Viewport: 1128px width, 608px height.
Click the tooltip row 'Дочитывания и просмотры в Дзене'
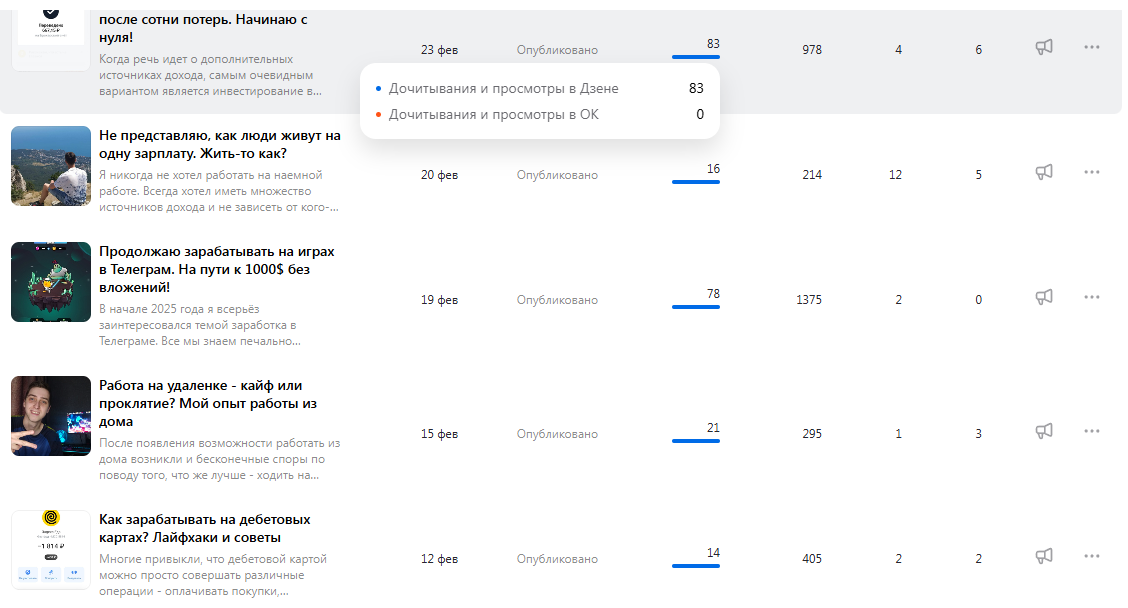point(540,89)
